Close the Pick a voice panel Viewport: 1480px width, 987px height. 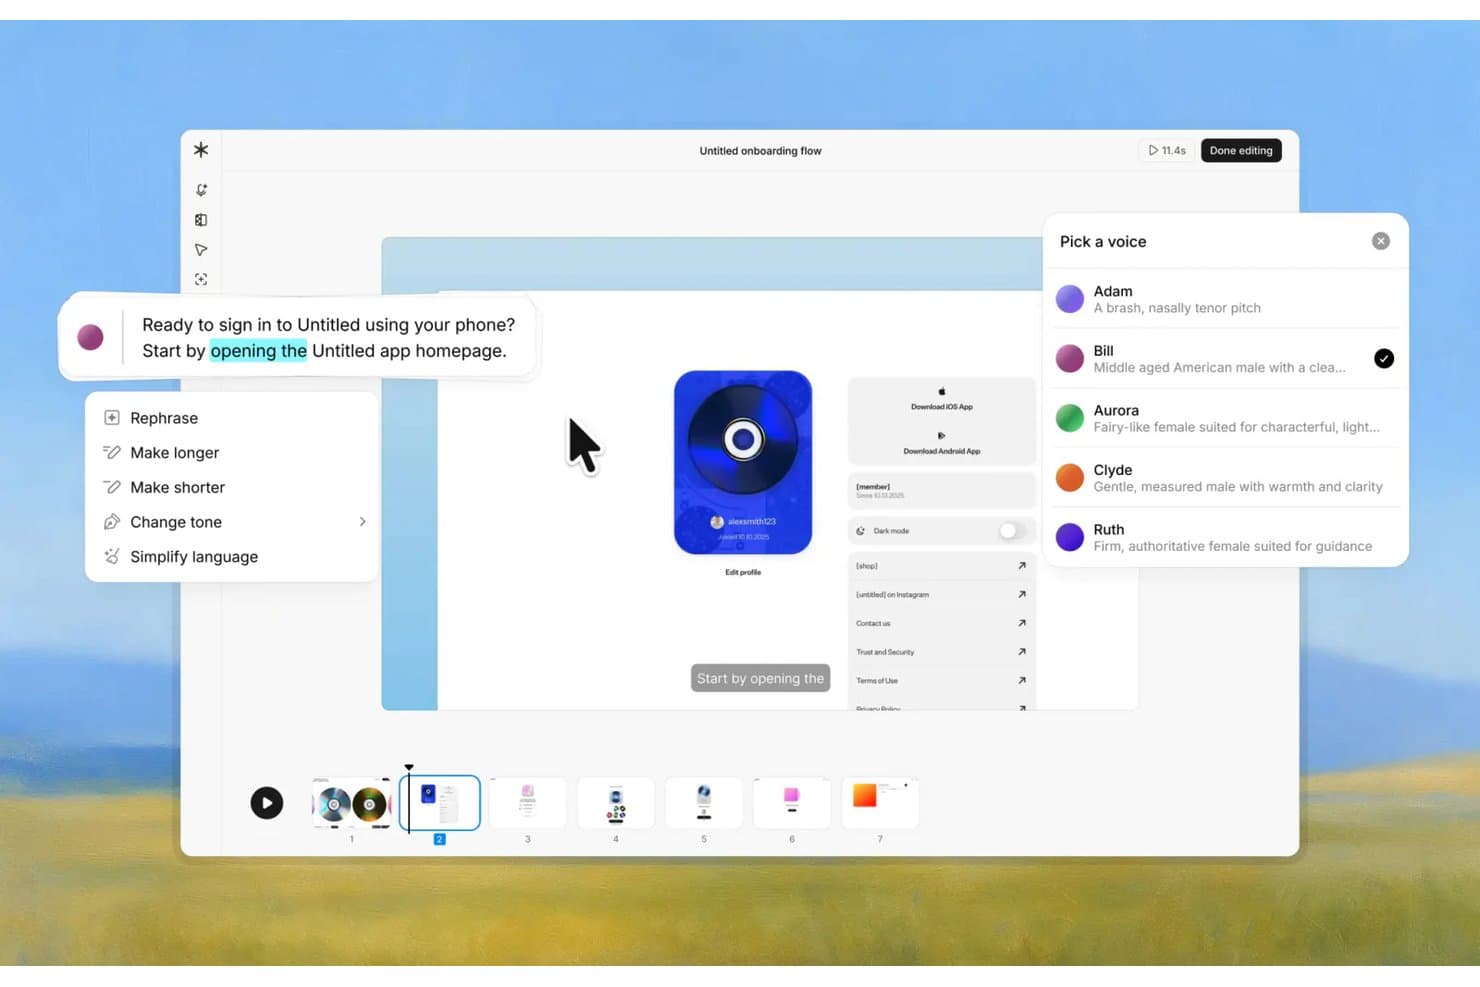[1381, 241]
